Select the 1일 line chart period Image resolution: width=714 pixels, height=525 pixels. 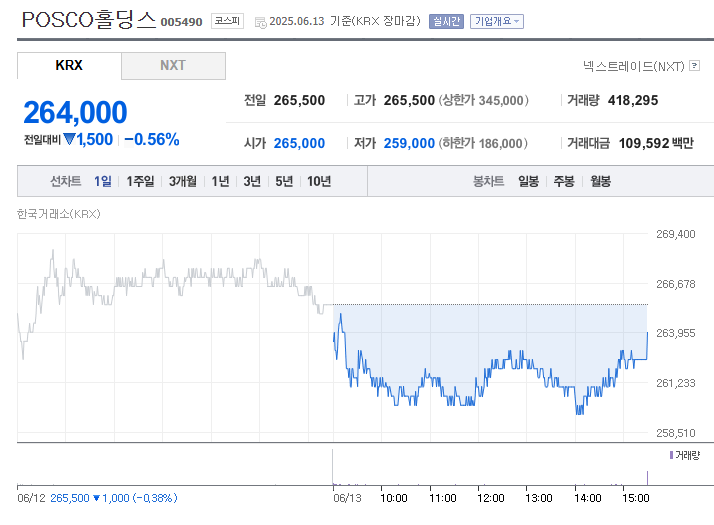[x=103, y=181]
